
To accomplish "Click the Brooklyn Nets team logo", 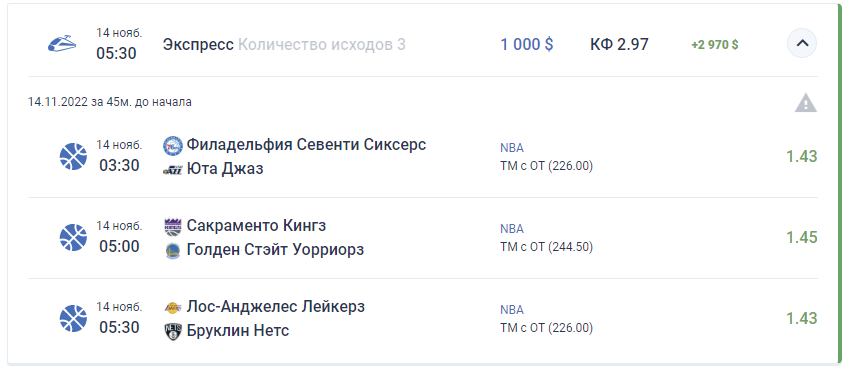I will [x=173, y=331].
